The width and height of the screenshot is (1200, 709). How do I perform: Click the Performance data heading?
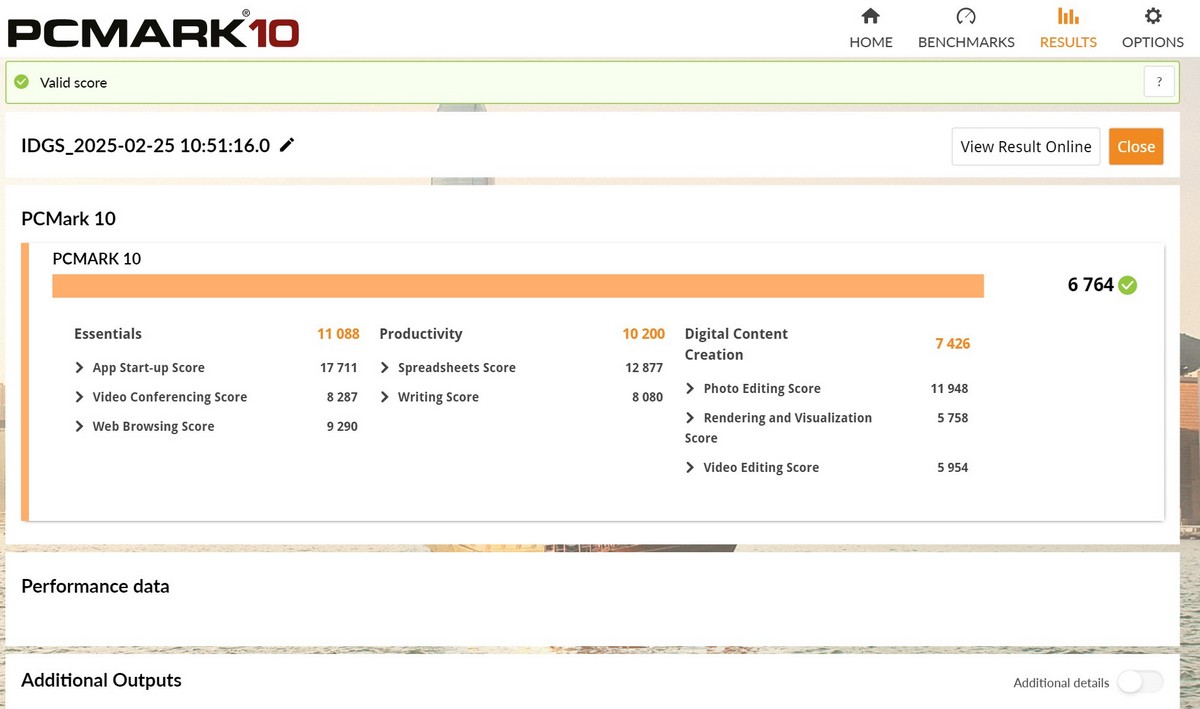(95, 586)
